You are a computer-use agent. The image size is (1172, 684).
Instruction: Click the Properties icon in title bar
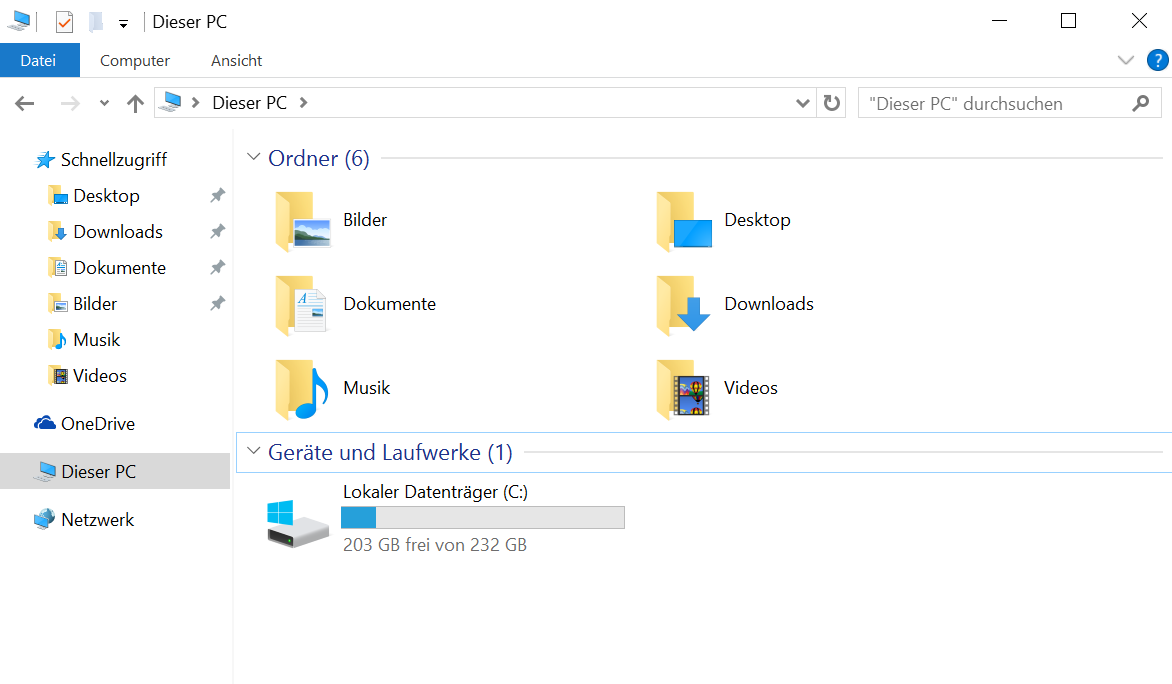[x=64, y=22]
